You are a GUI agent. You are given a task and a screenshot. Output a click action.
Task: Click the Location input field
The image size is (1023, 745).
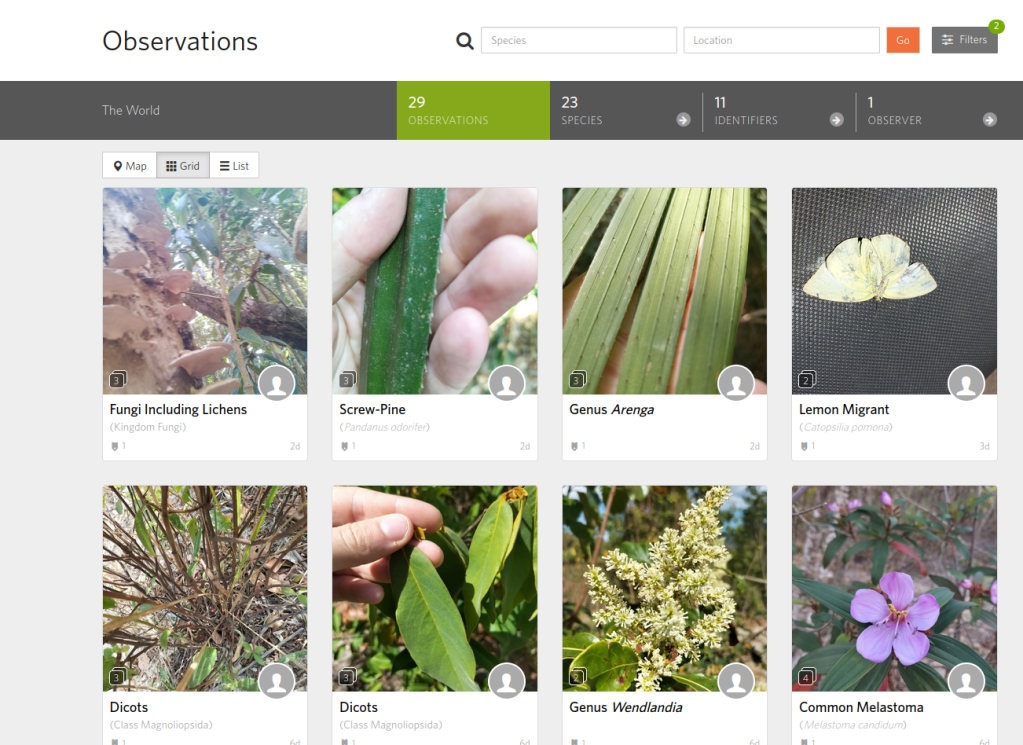click(781, 41)
